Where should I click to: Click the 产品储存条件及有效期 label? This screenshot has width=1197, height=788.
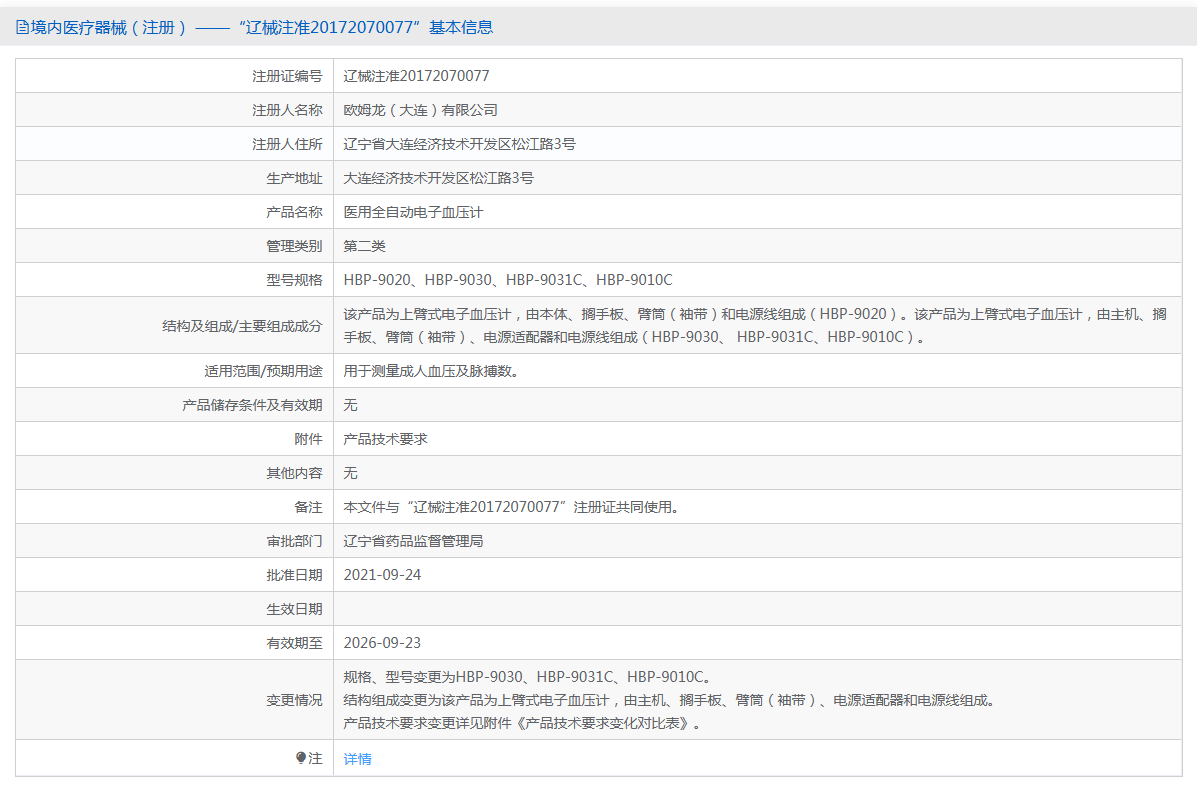pos(252,405)
